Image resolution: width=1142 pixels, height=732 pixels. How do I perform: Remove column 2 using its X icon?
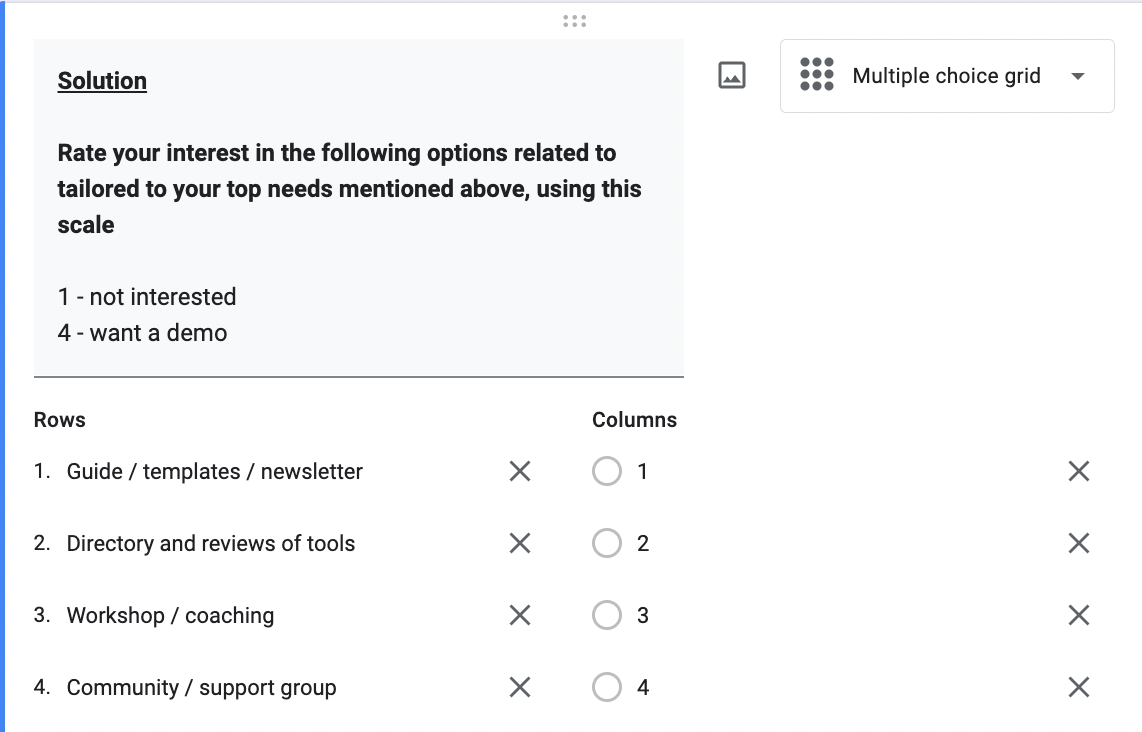(1078, 543)
